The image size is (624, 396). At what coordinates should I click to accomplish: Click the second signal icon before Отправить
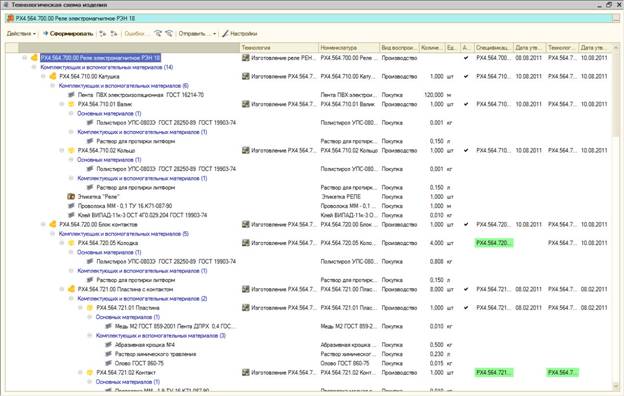pyautogui.click(x=169, y=34)
